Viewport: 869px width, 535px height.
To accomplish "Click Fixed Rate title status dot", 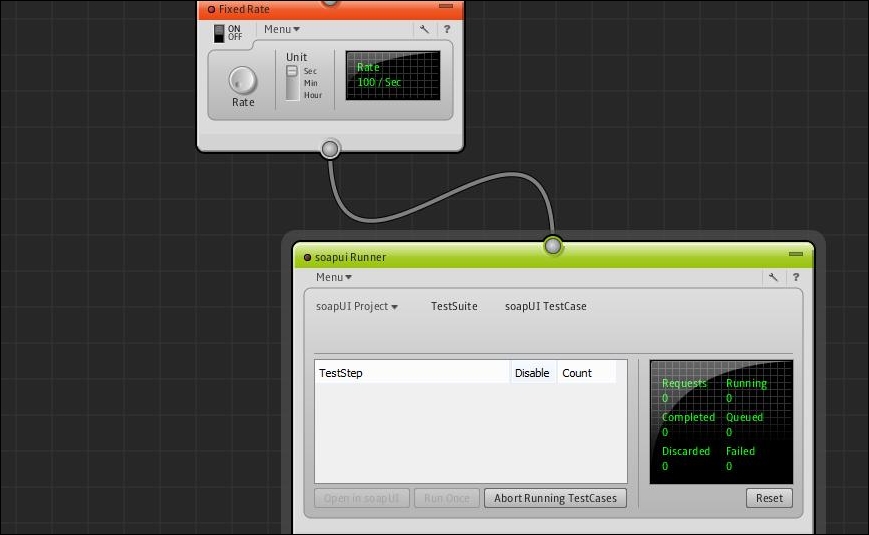I will (211, 9).
